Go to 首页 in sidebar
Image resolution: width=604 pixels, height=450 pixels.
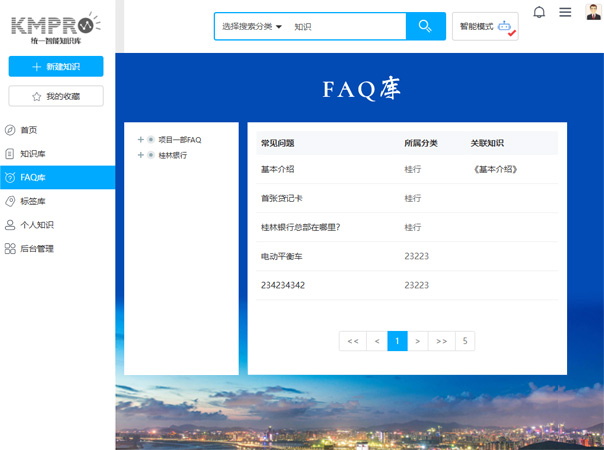(28, 130)
